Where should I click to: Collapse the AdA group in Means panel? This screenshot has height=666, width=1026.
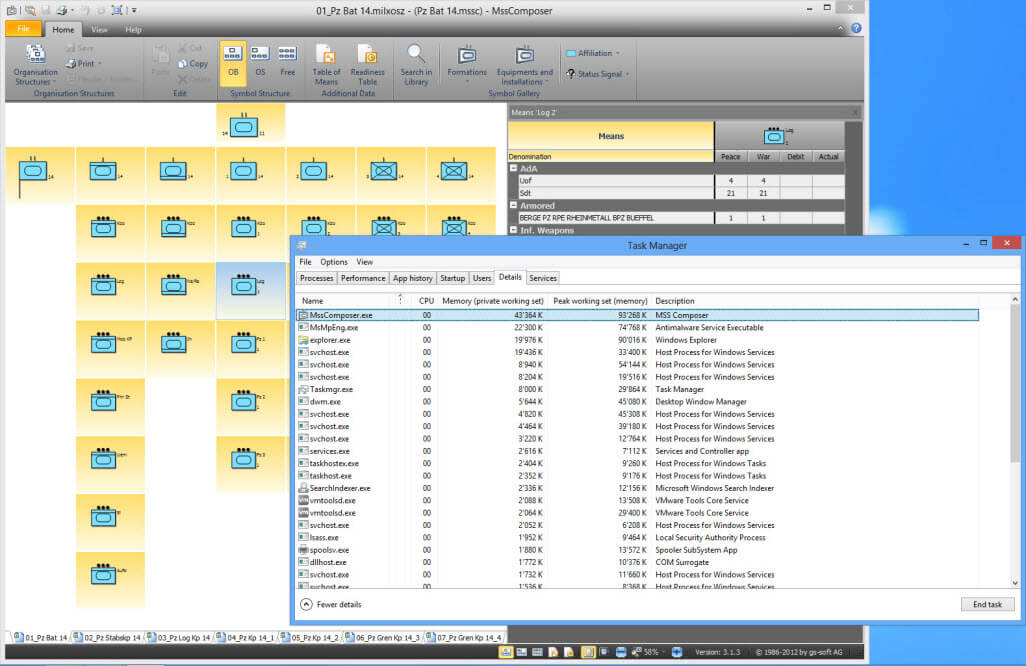pos(514,168)
